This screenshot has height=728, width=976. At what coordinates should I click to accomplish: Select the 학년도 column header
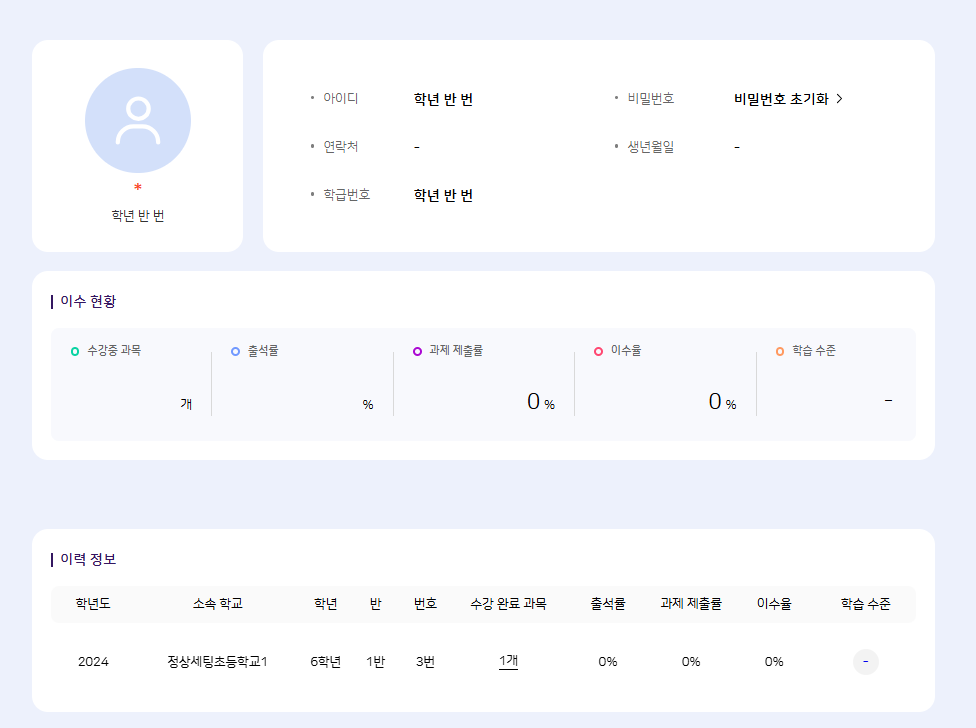tap(93, 604)
